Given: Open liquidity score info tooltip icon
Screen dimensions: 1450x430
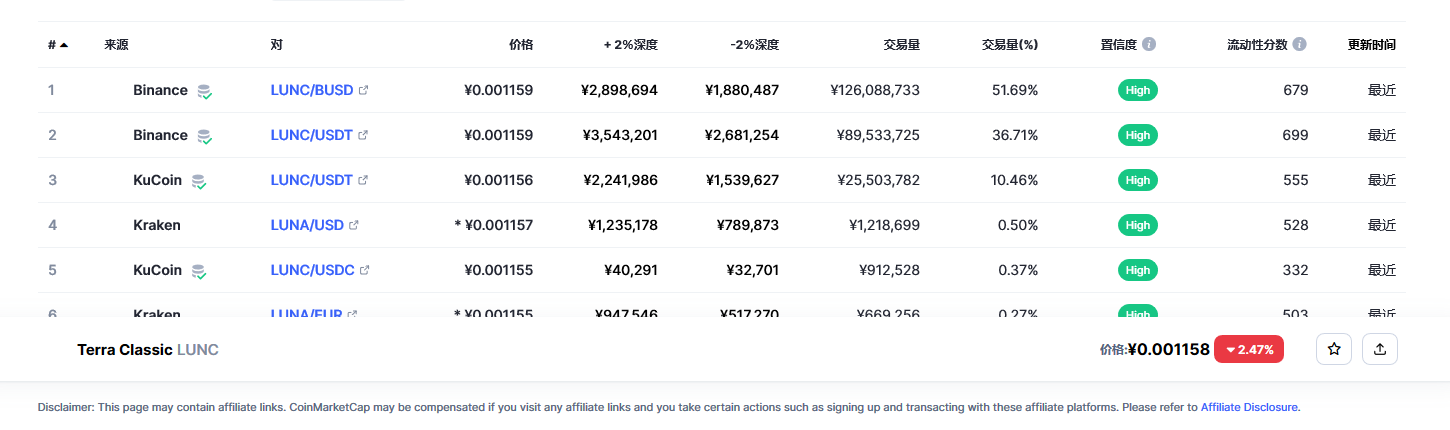Looking at the screenshot, I should tap(1299, 45).
